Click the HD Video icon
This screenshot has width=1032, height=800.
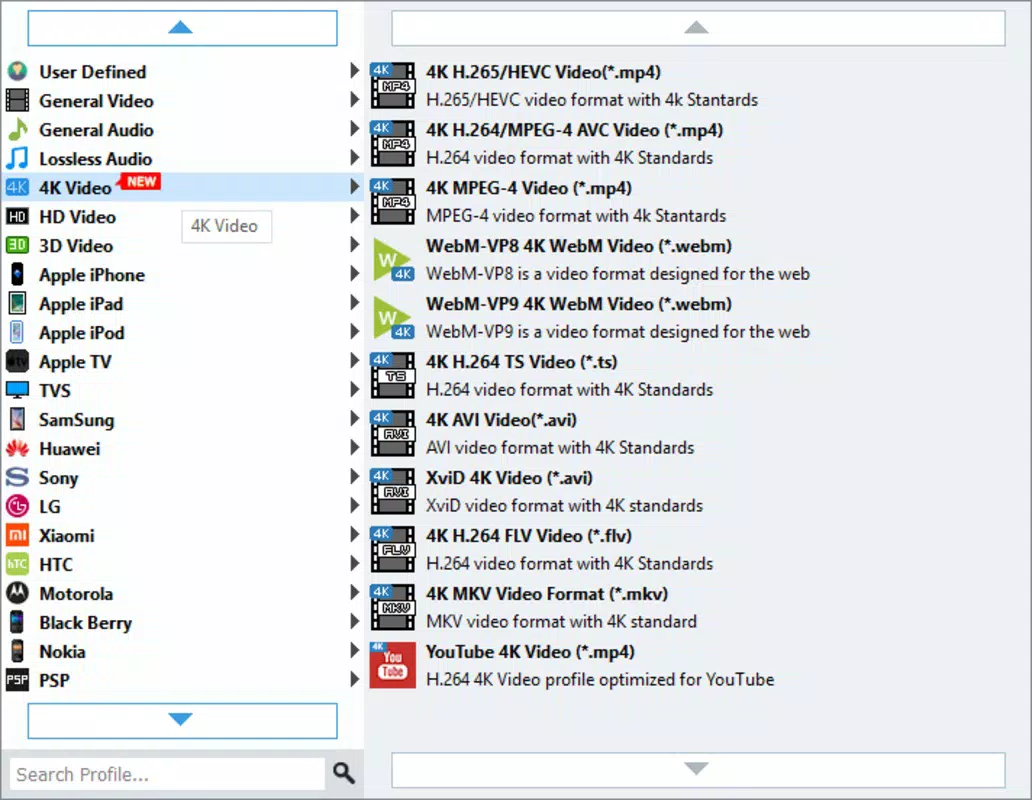[x=17, y=216]
